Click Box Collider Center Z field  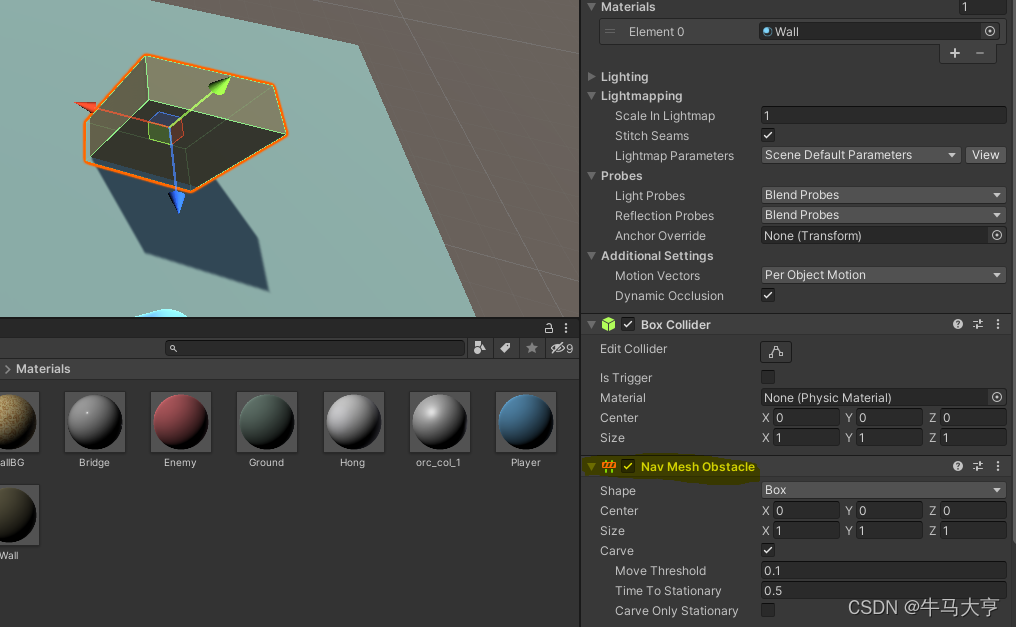coord(973,417)
